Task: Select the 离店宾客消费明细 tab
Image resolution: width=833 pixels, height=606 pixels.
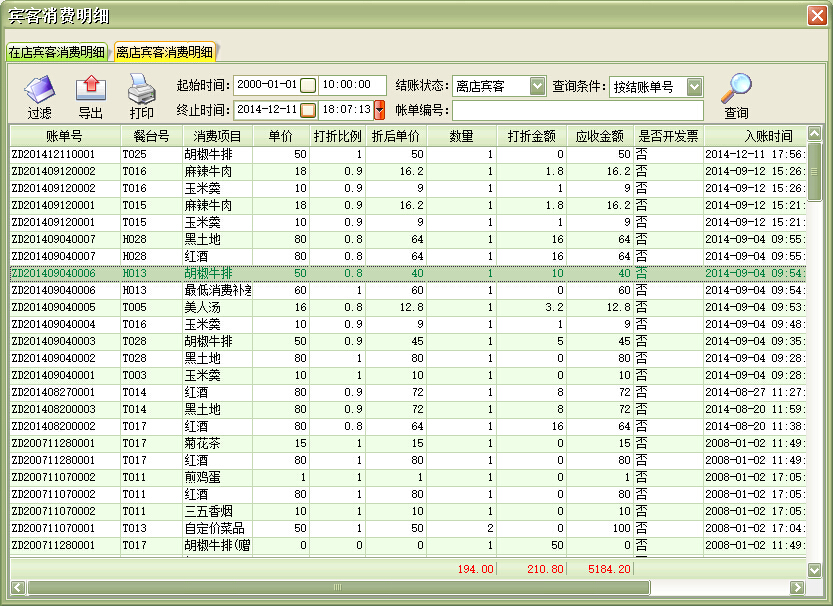Action: click(x=164, y=52)
